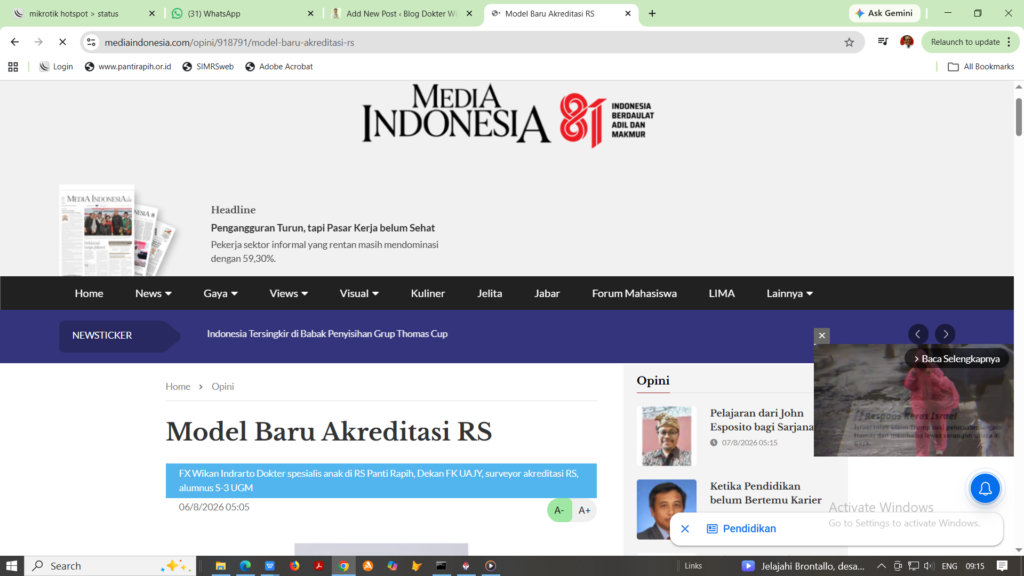1024x576 pixels.
Task: Go back with the browser back arrow
Action: coord(14,42)
